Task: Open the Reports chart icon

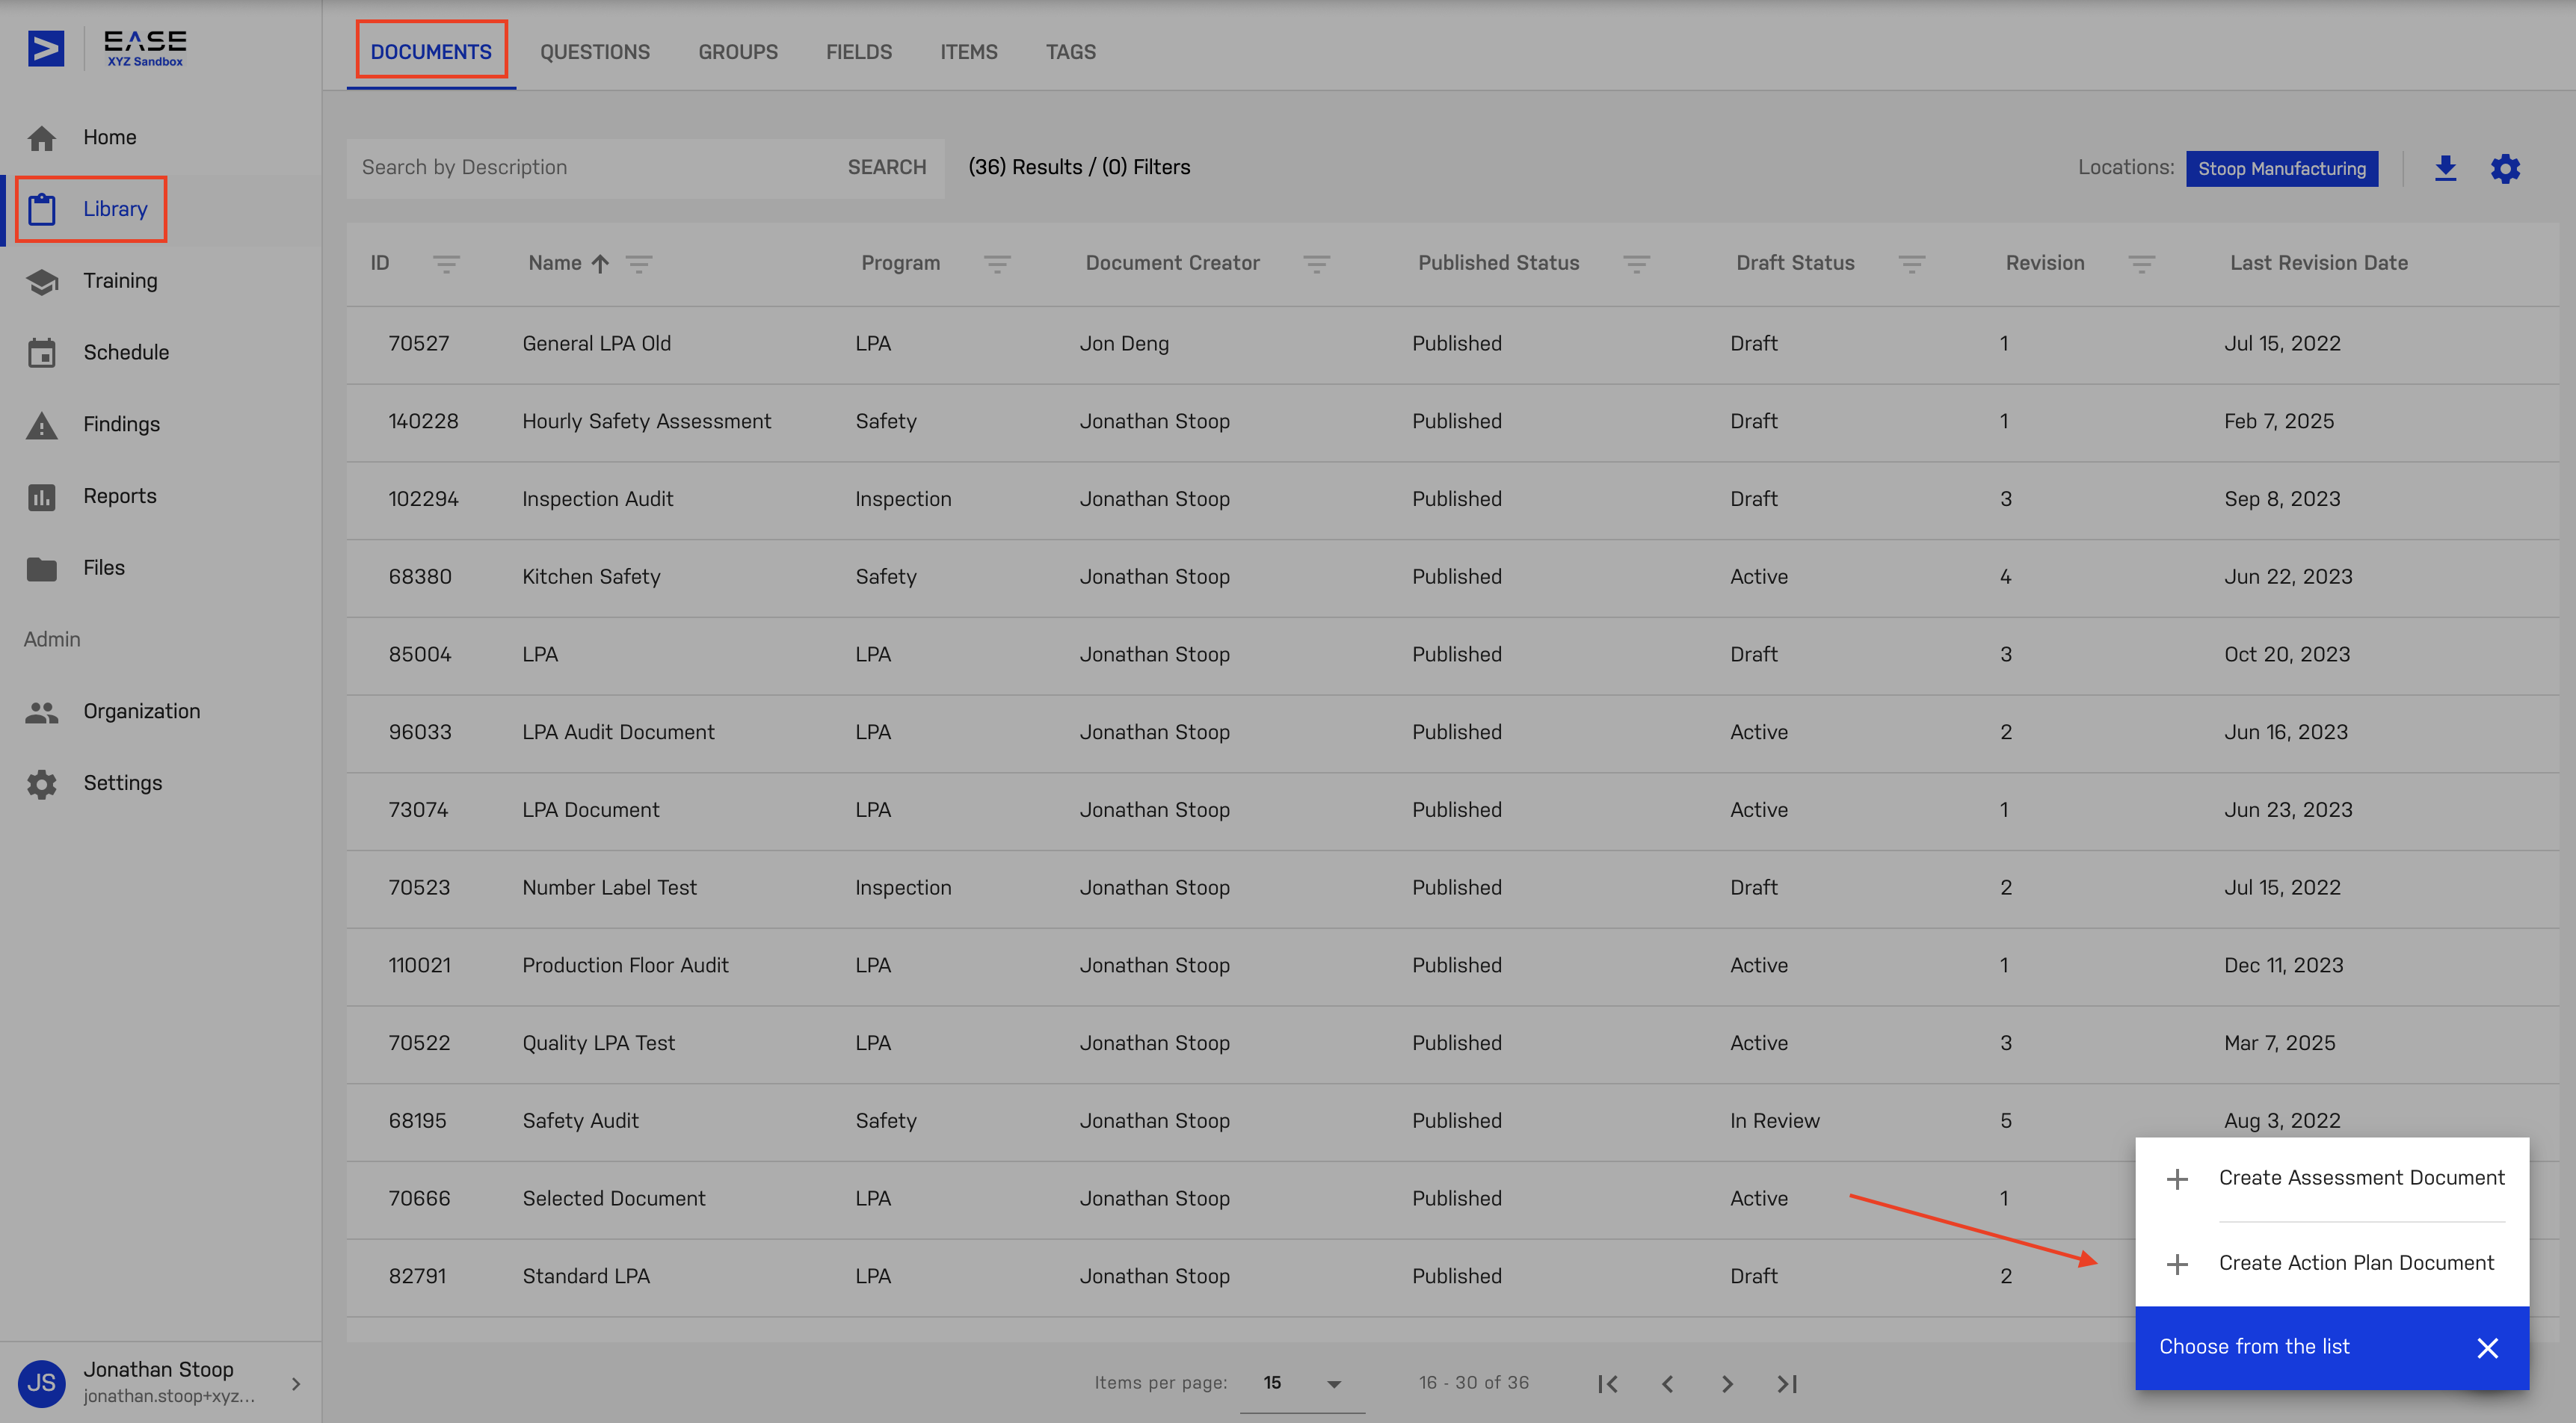Action: [42, 496]
